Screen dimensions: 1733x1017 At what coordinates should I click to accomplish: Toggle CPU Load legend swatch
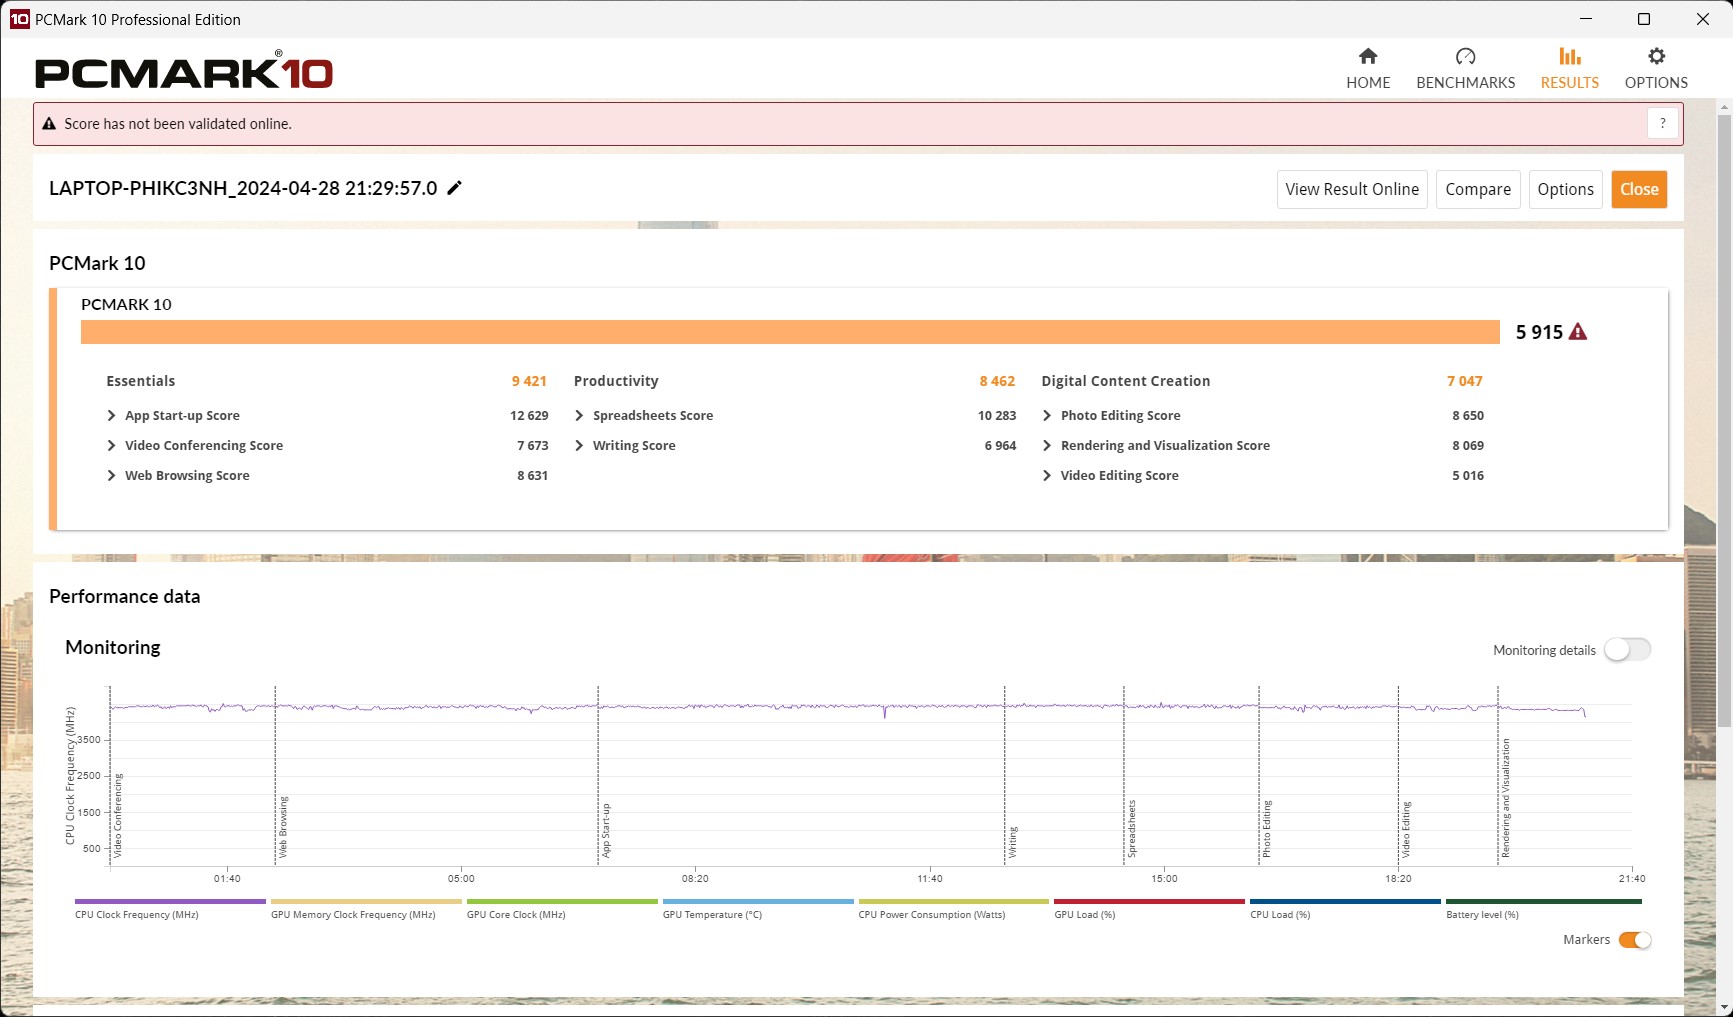[1346, 902]
